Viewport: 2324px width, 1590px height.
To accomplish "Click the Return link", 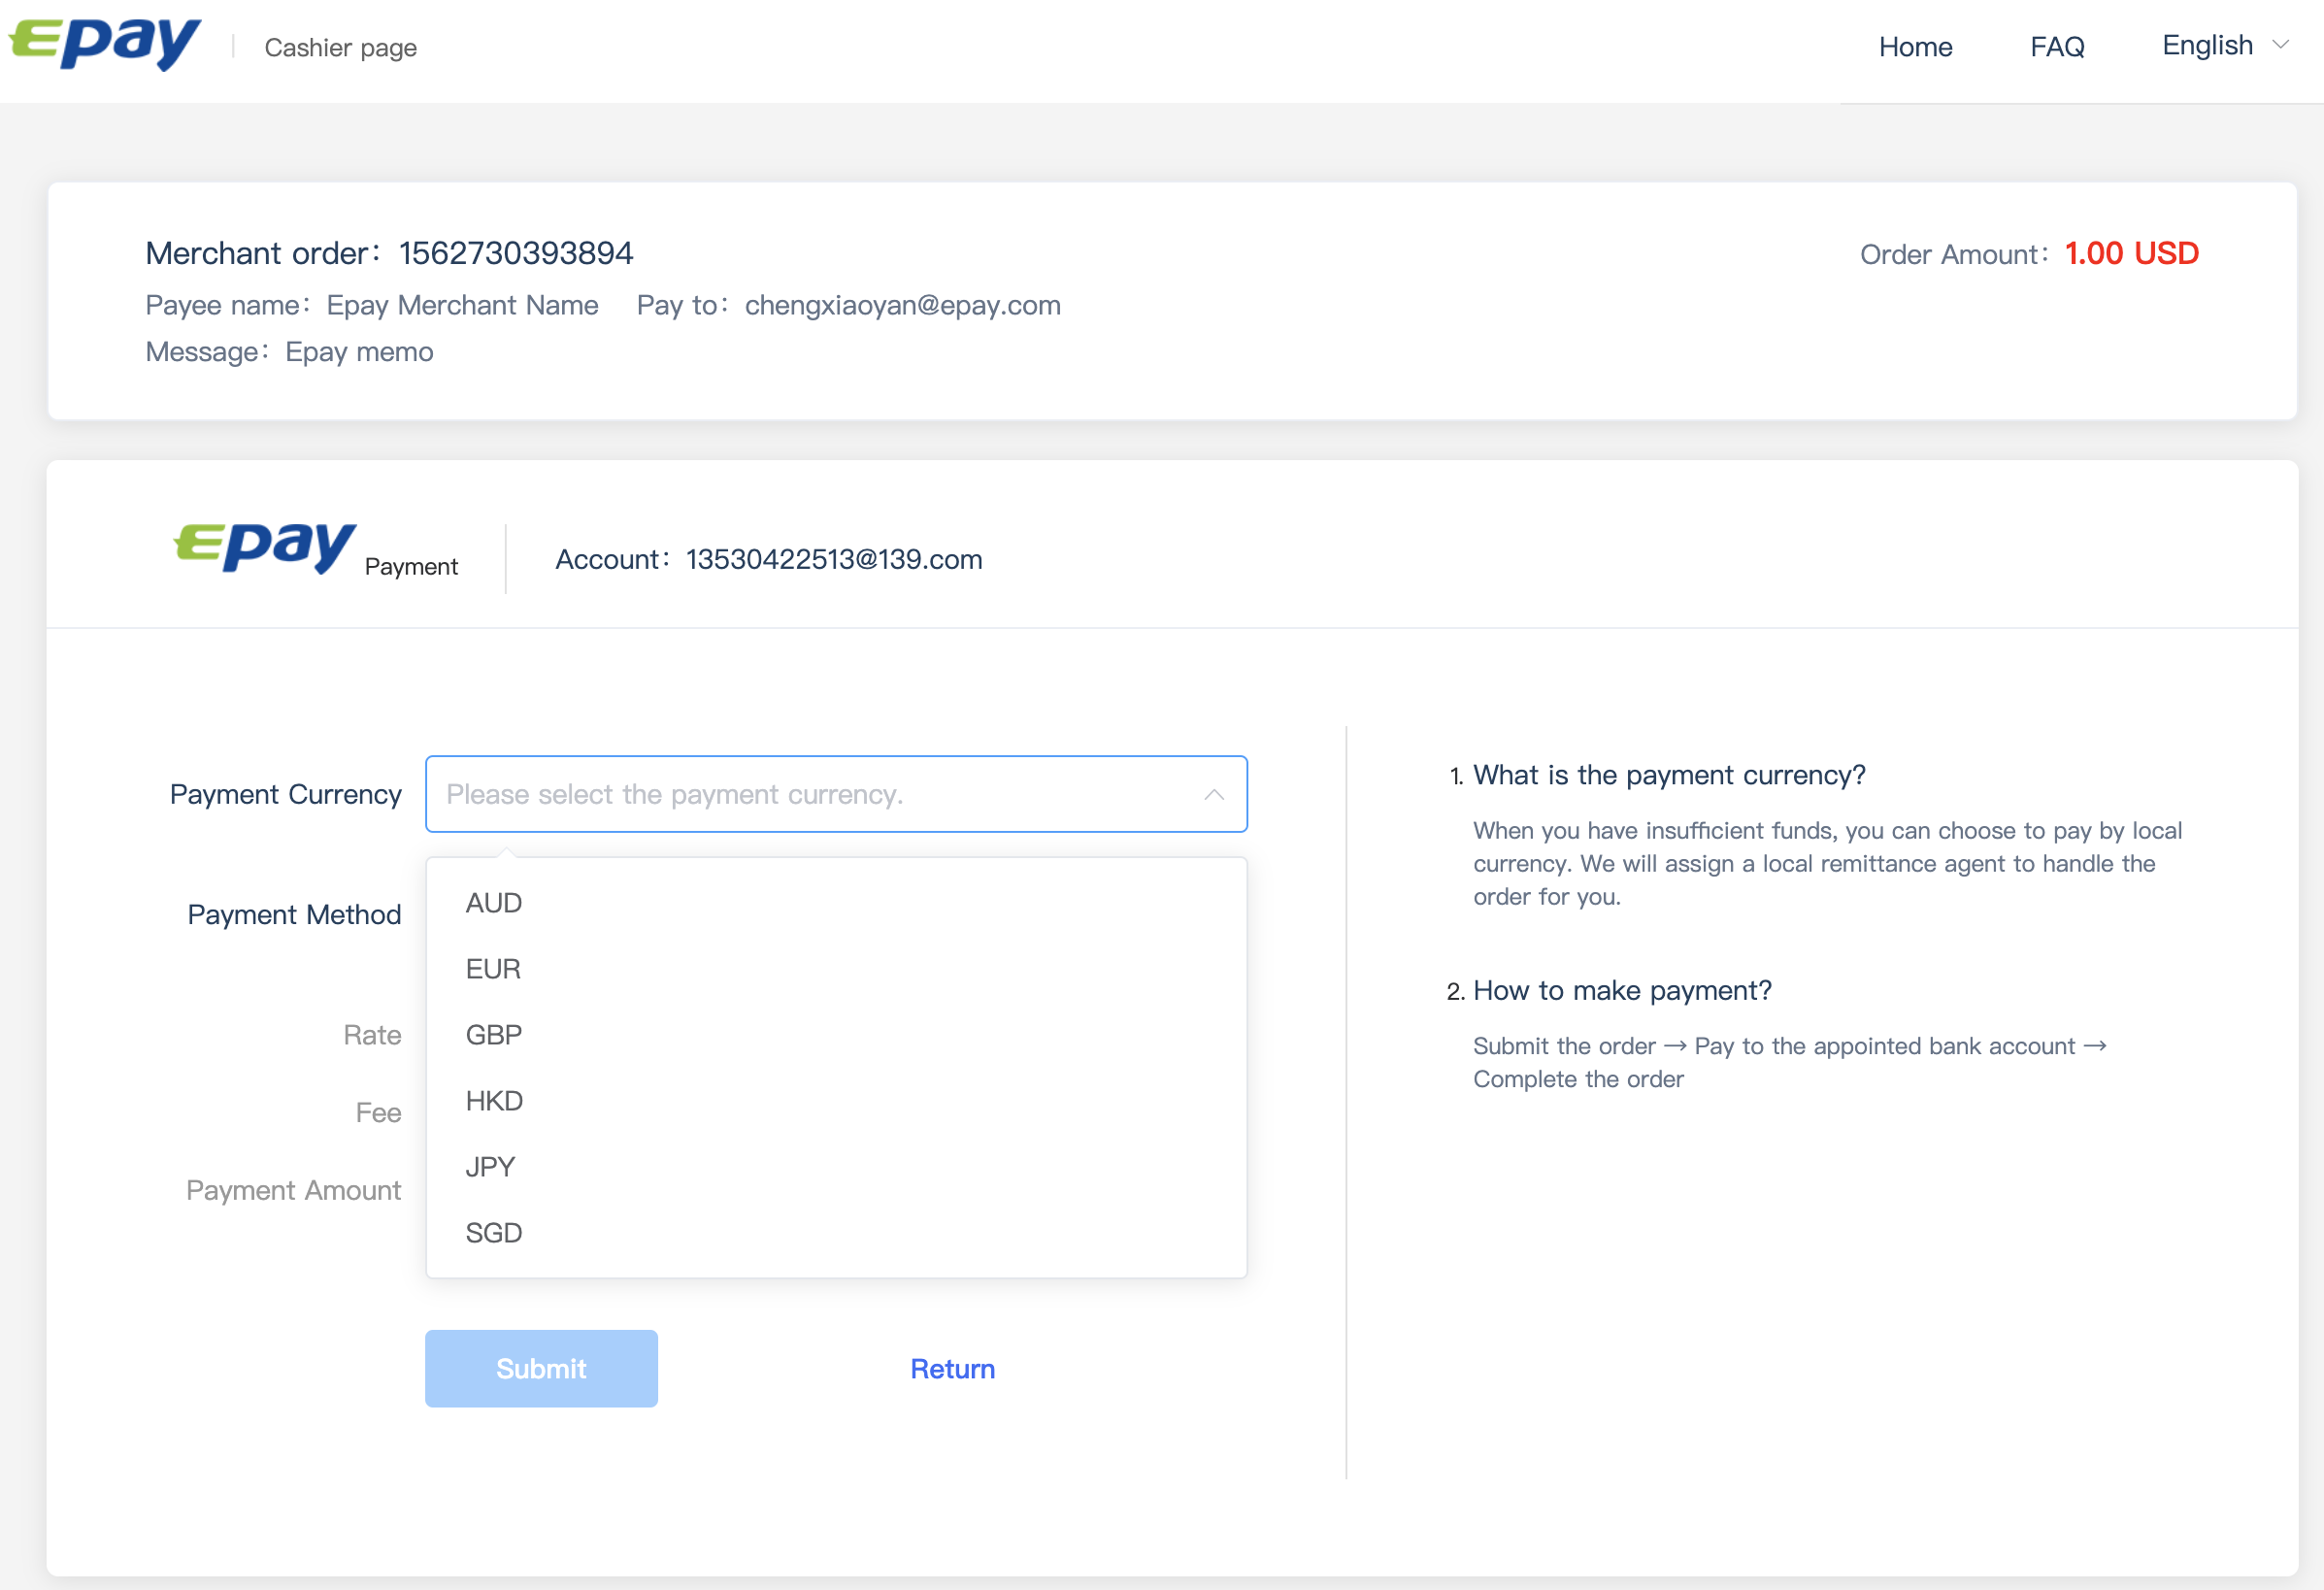I will coord(952,1369).
